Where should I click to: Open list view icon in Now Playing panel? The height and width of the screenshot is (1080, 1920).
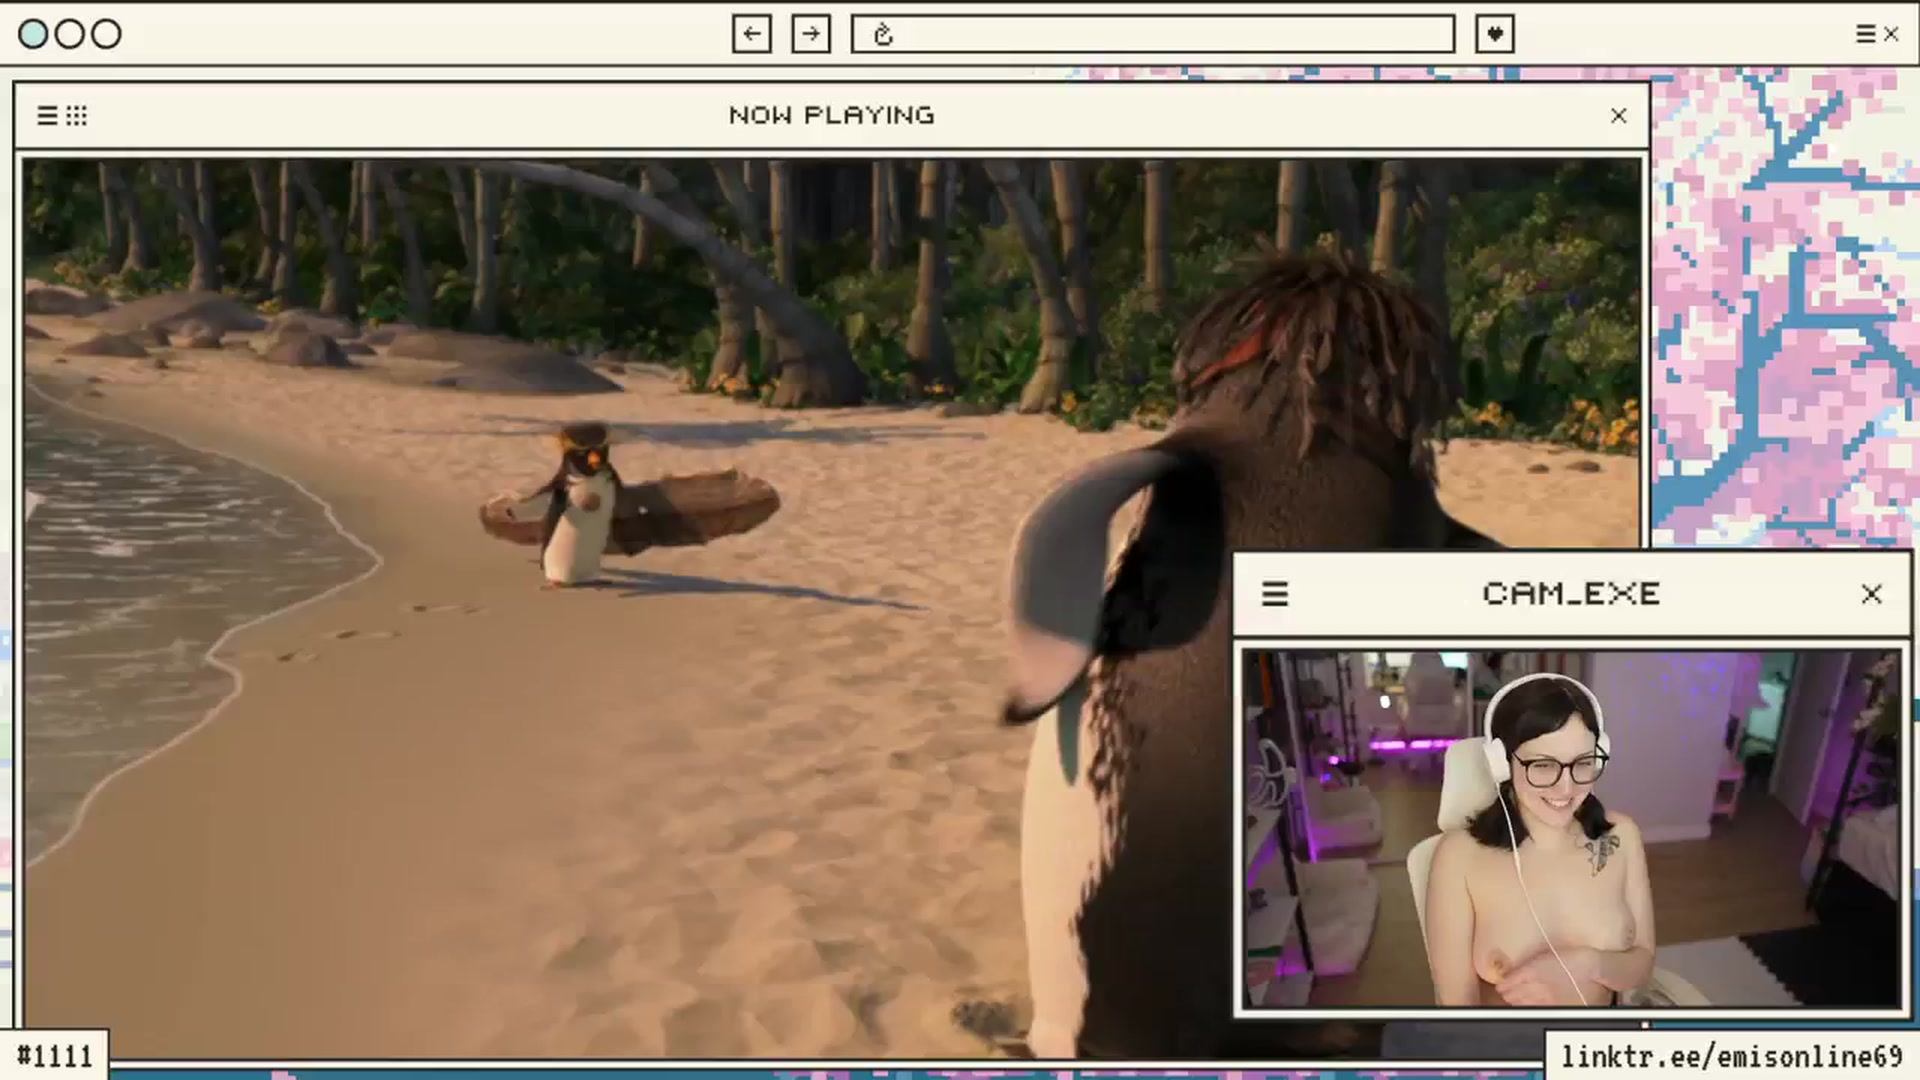[47, 116]
